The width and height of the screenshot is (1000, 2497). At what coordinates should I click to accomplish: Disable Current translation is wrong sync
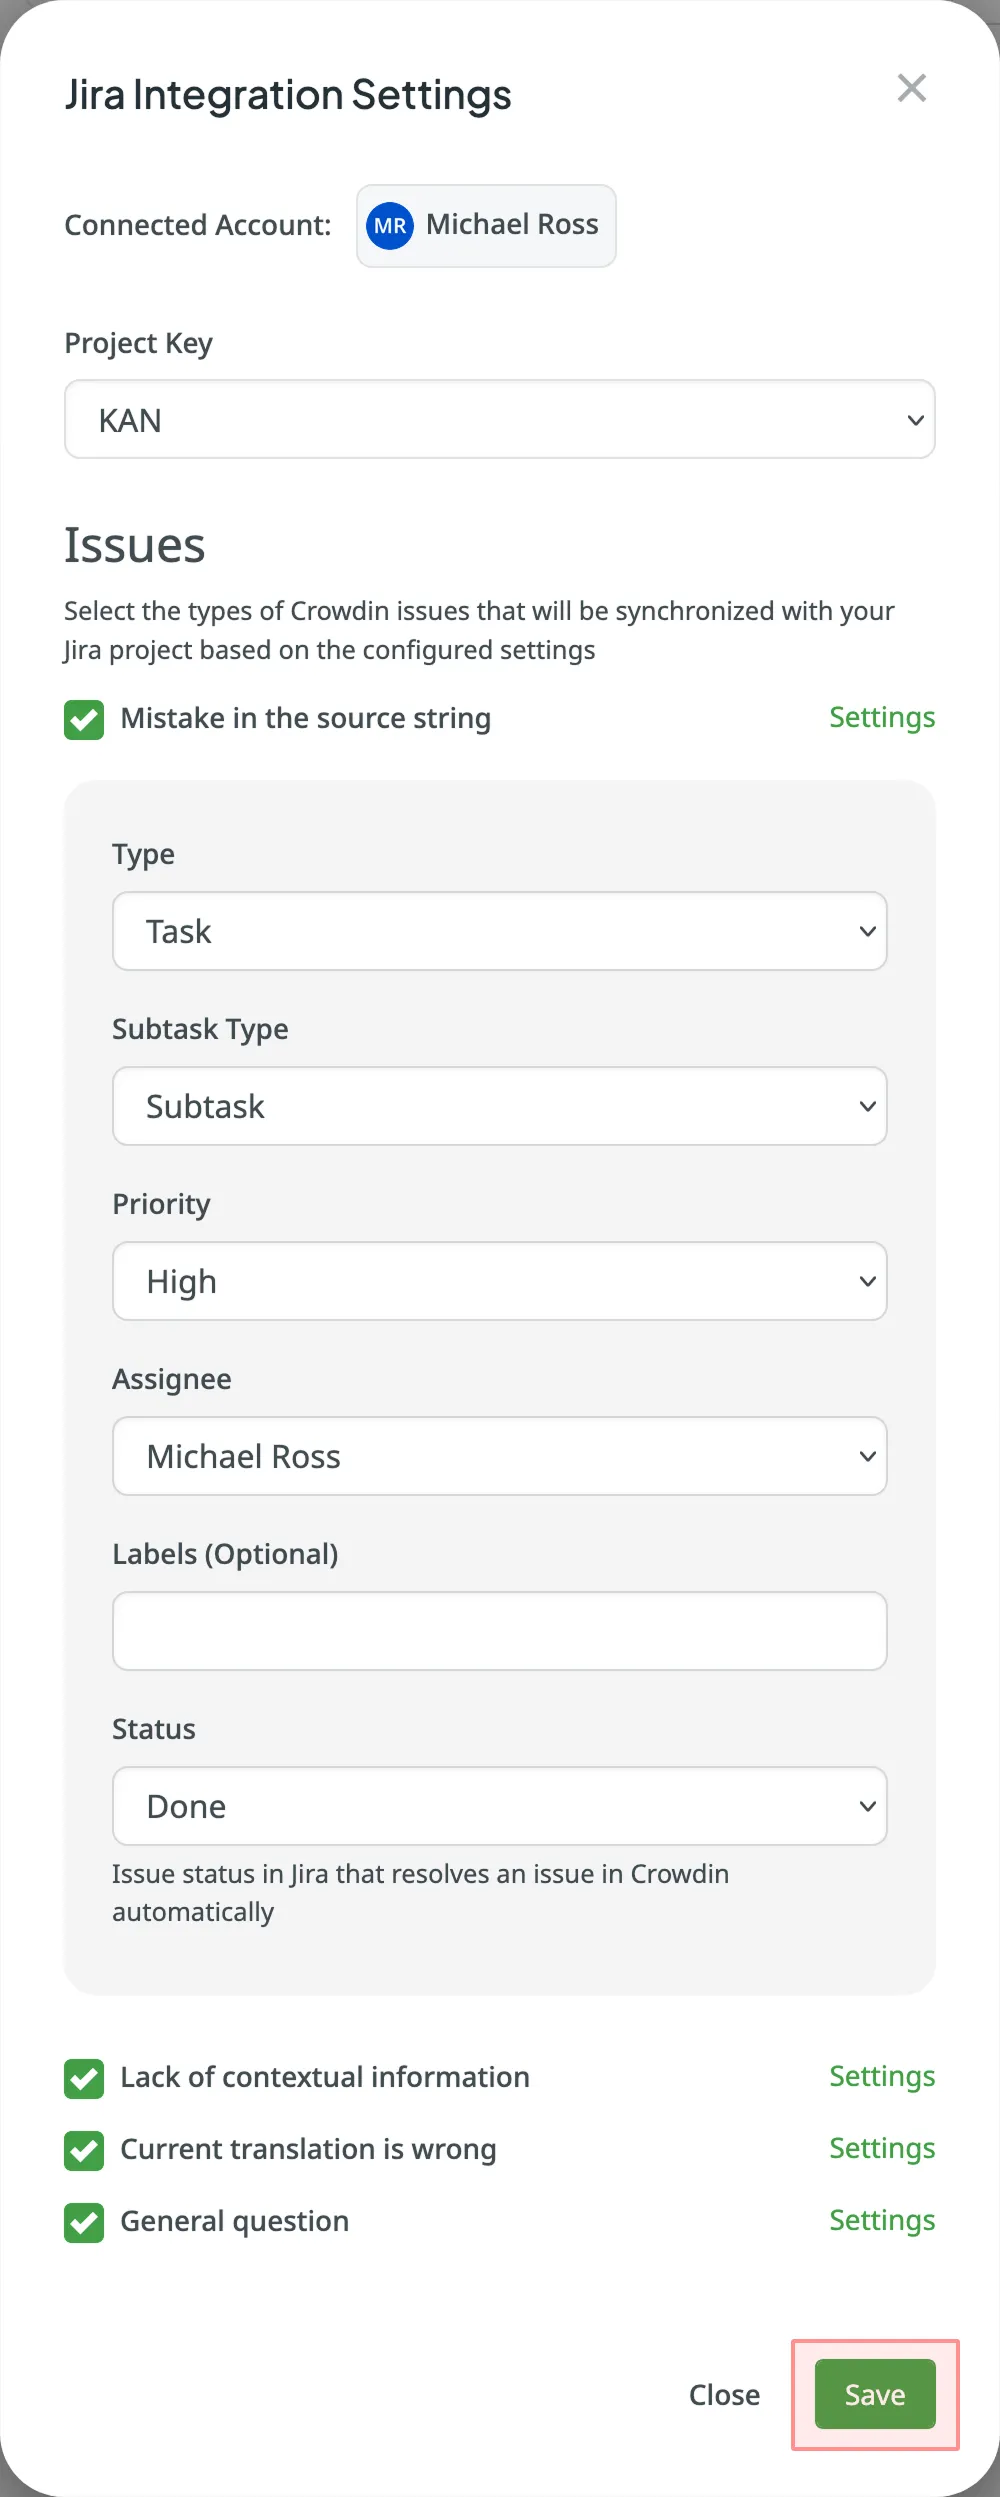point(84,2150)
